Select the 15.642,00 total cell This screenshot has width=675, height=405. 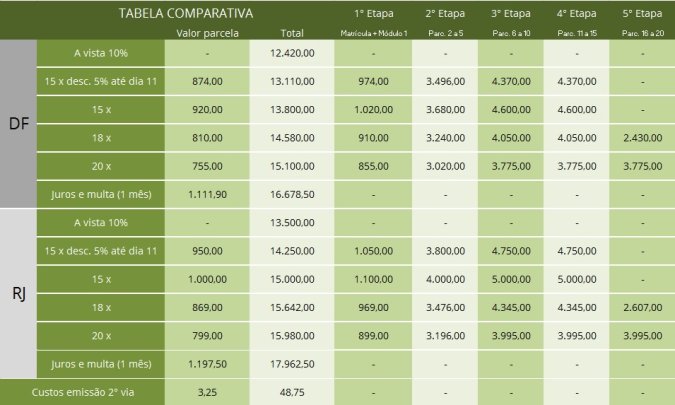click(293, 305)
